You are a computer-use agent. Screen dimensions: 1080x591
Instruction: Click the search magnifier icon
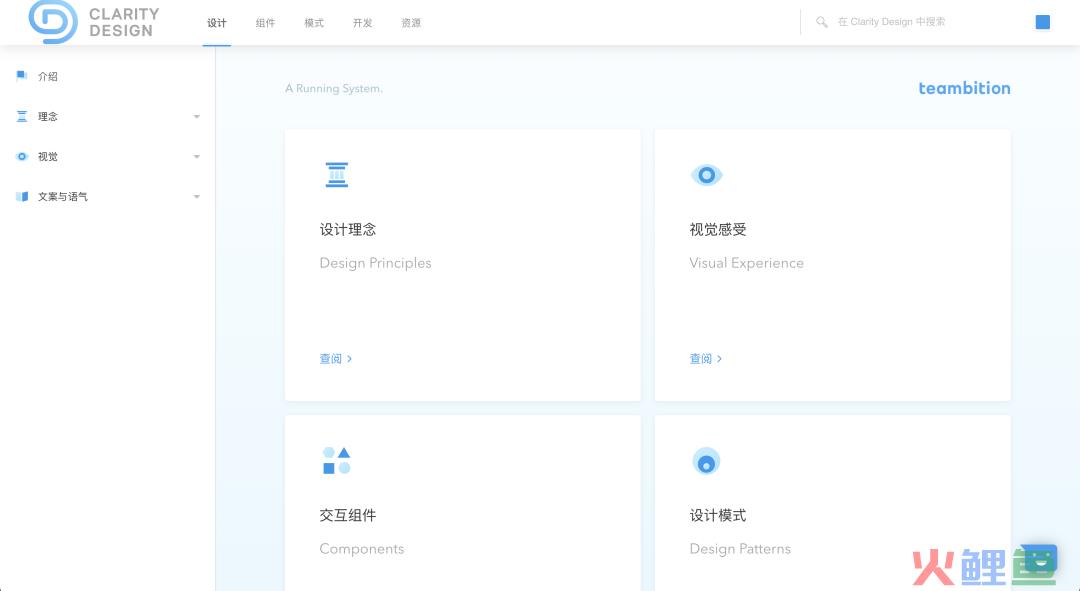point(822,22)
